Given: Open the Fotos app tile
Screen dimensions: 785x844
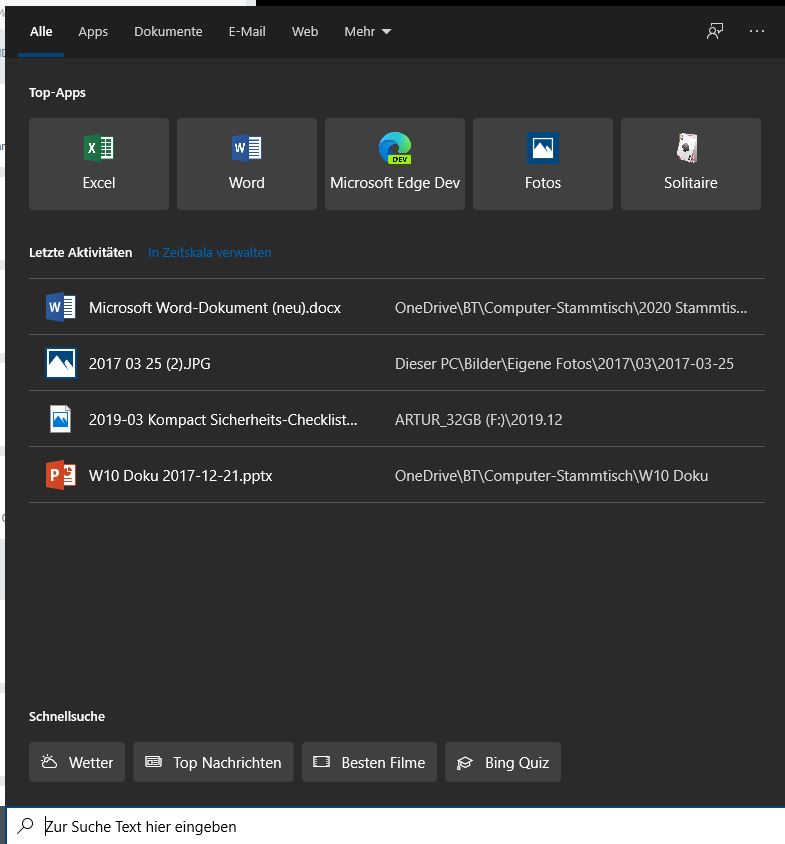Looking at the screenshot, I should click(x=543, y=164).
